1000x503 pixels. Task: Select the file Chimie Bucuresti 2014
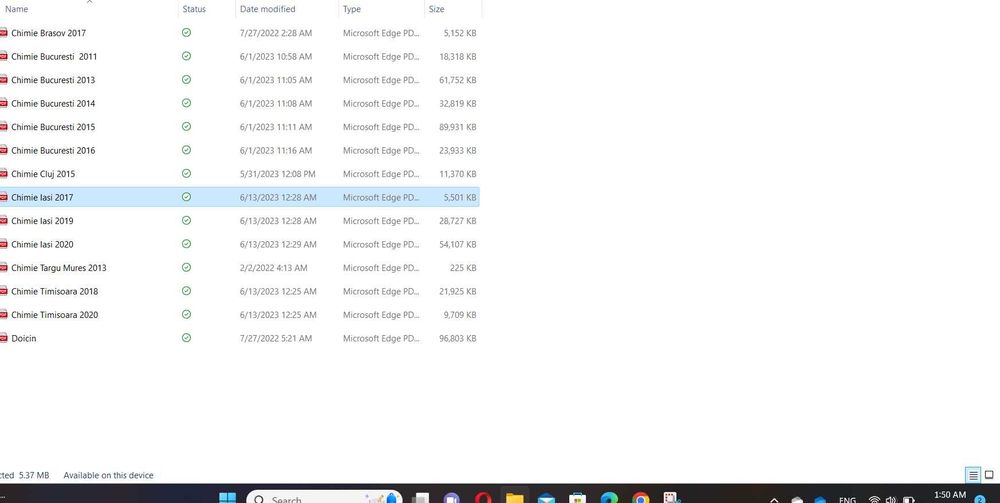(x=53, y=103)
